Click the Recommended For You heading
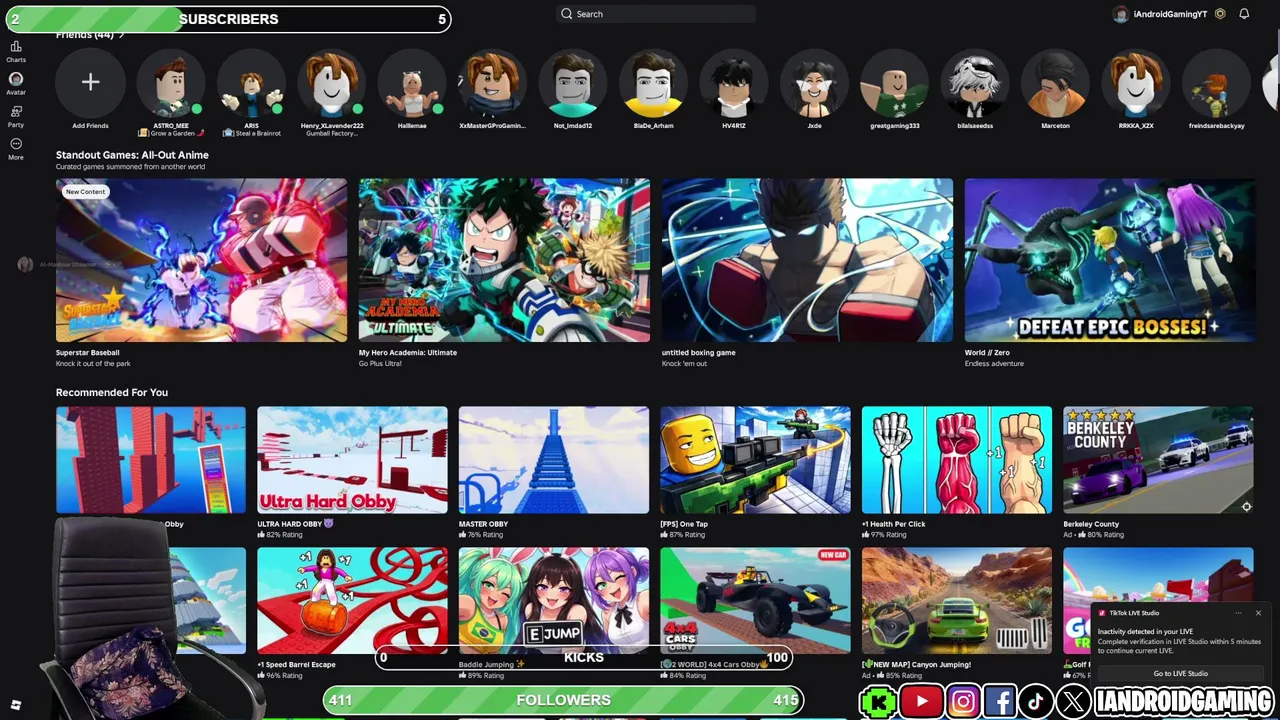 tap(112, 392)
